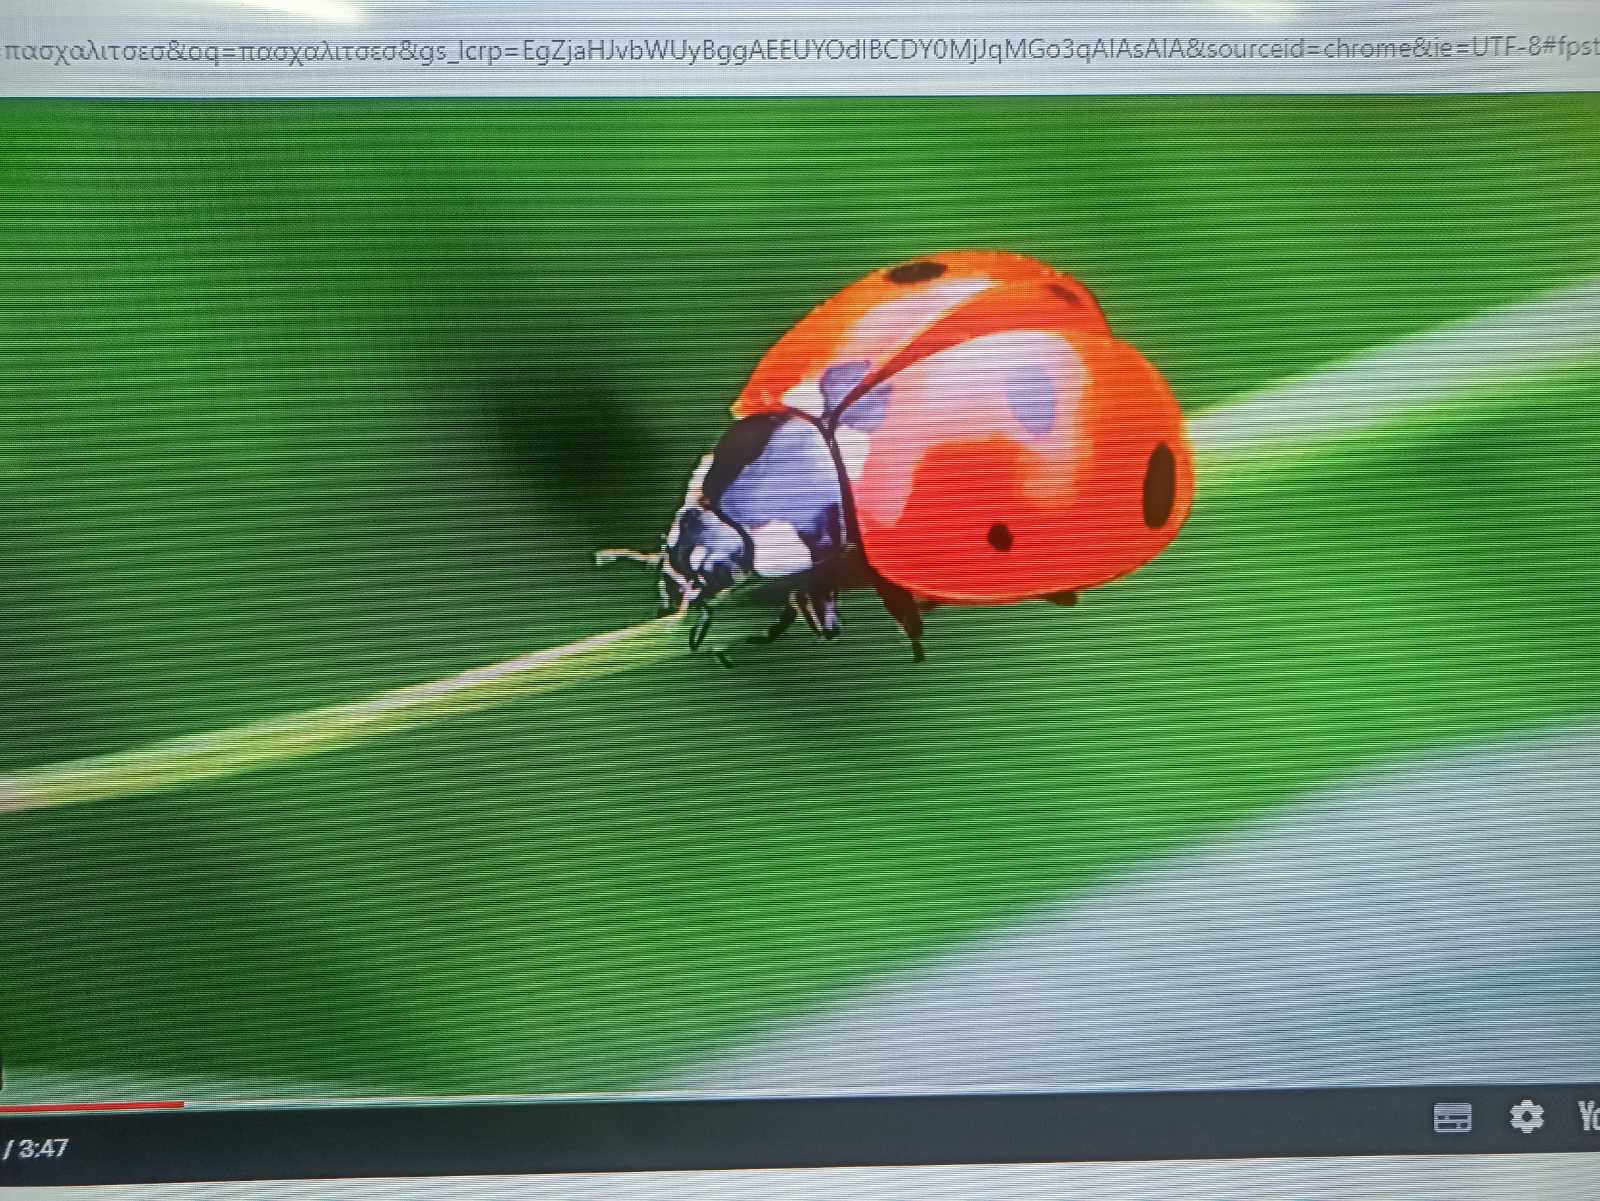Click the red played portion of progress bar

90,1105
